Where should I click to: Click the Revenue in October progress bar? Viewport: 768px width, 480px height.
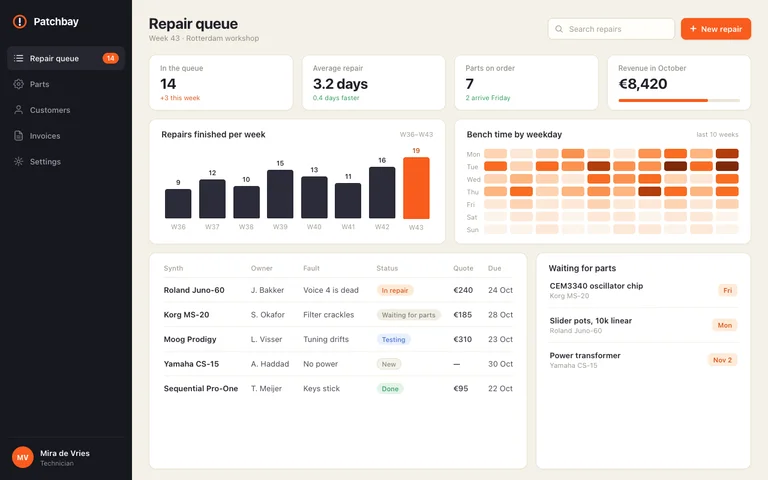[679, 100]
